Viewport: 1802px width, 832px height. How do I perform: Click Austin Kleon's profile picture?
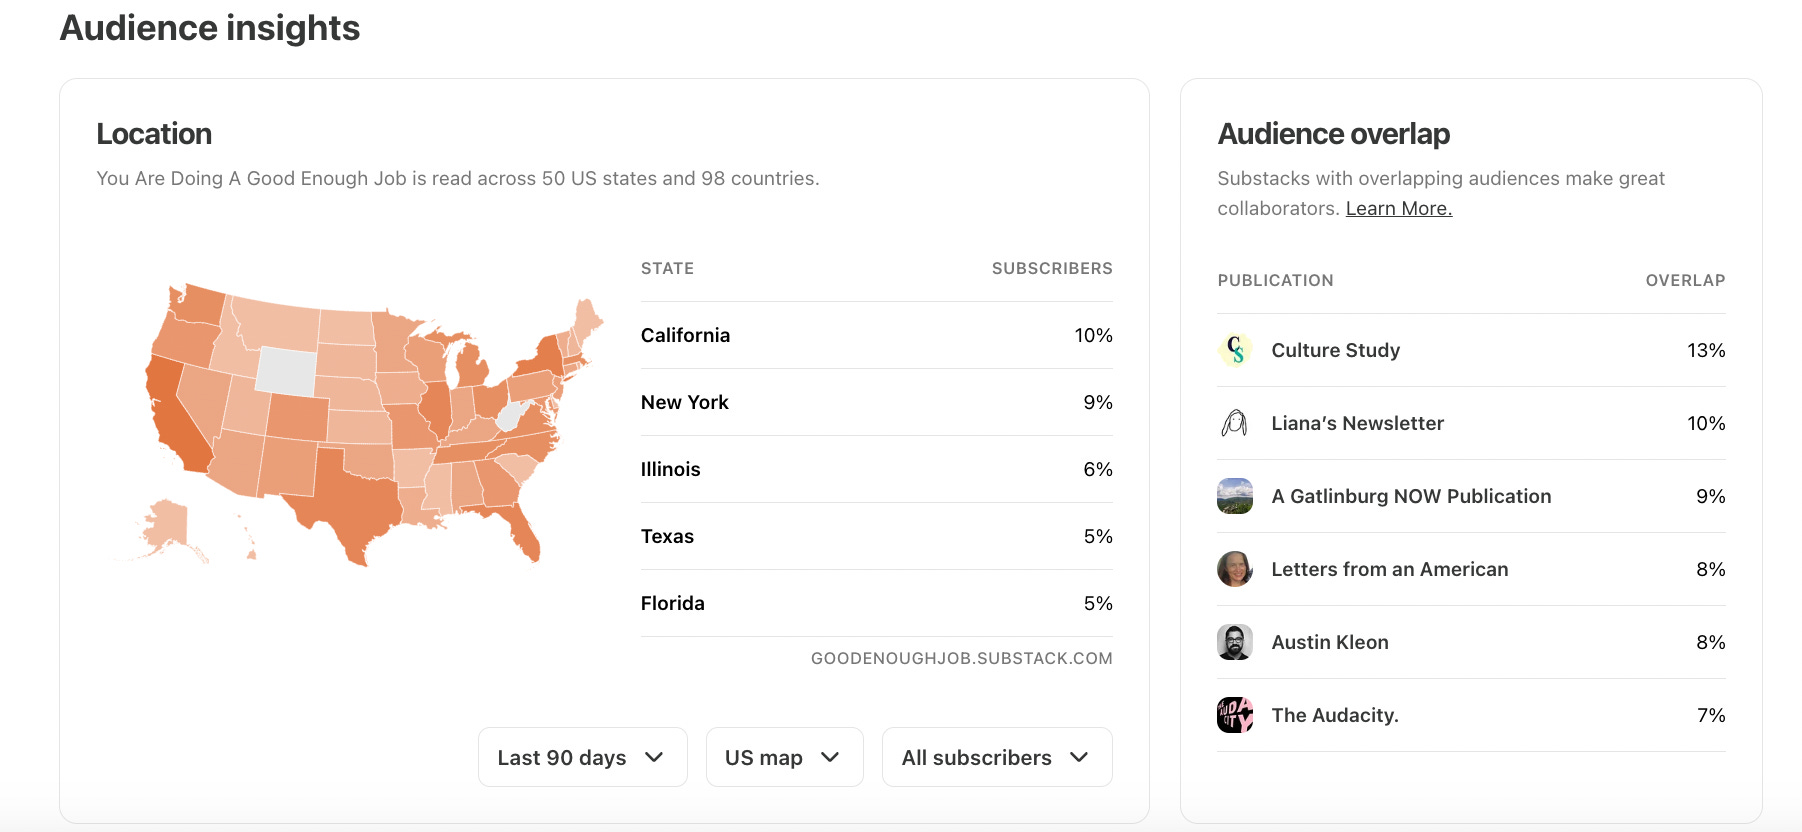coord(1235,642)
